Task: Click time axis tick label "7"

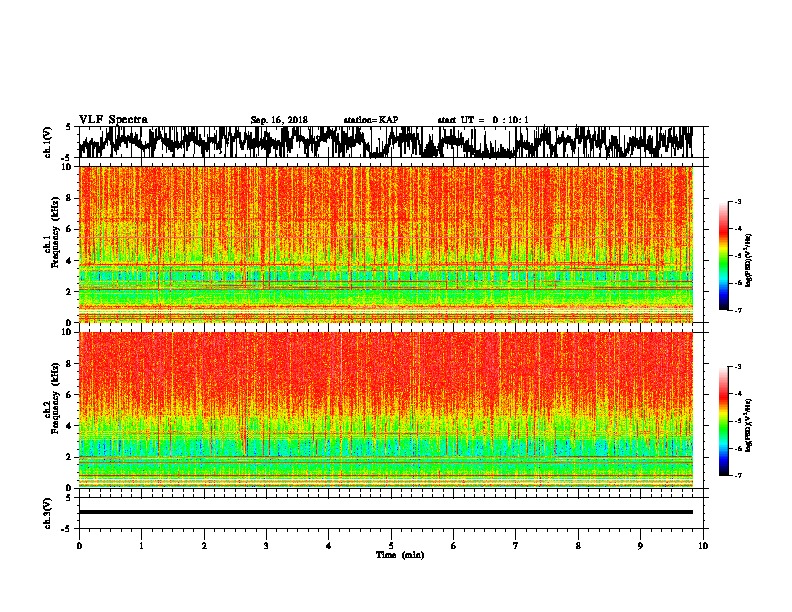Action: pyautogui.click(x=516, y=546)
